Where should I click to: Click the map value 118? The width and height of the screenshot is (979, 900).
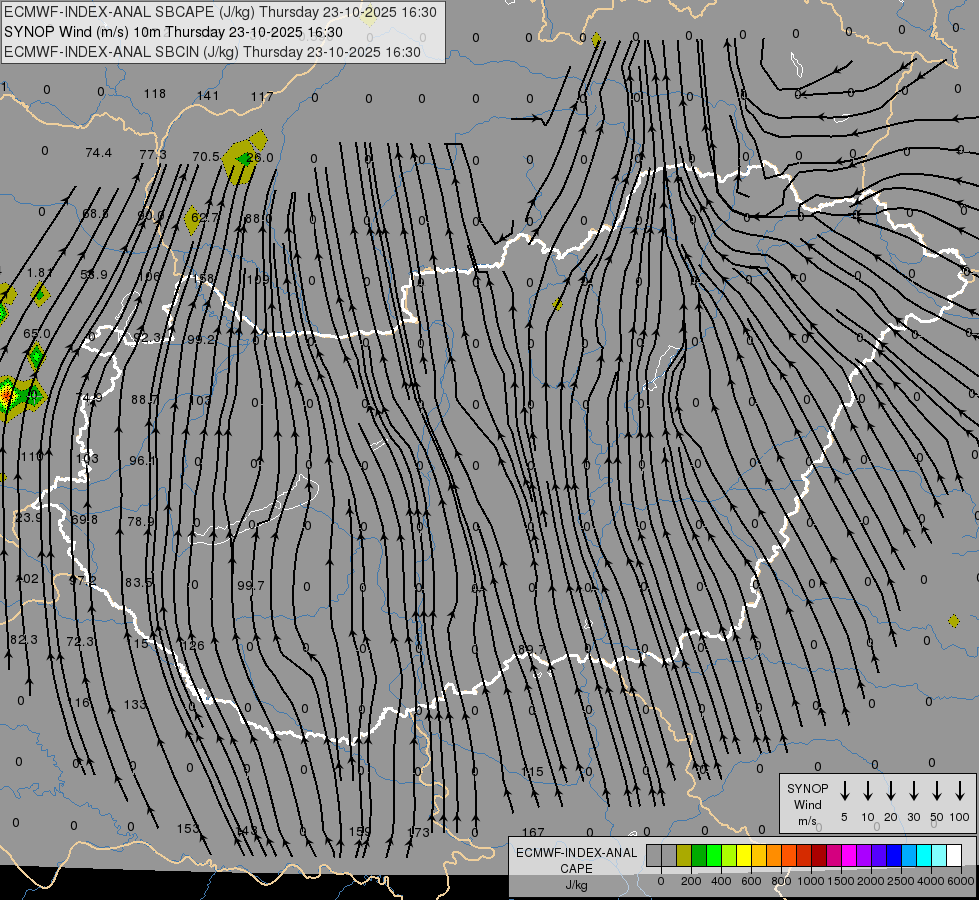tap(155, 94)
